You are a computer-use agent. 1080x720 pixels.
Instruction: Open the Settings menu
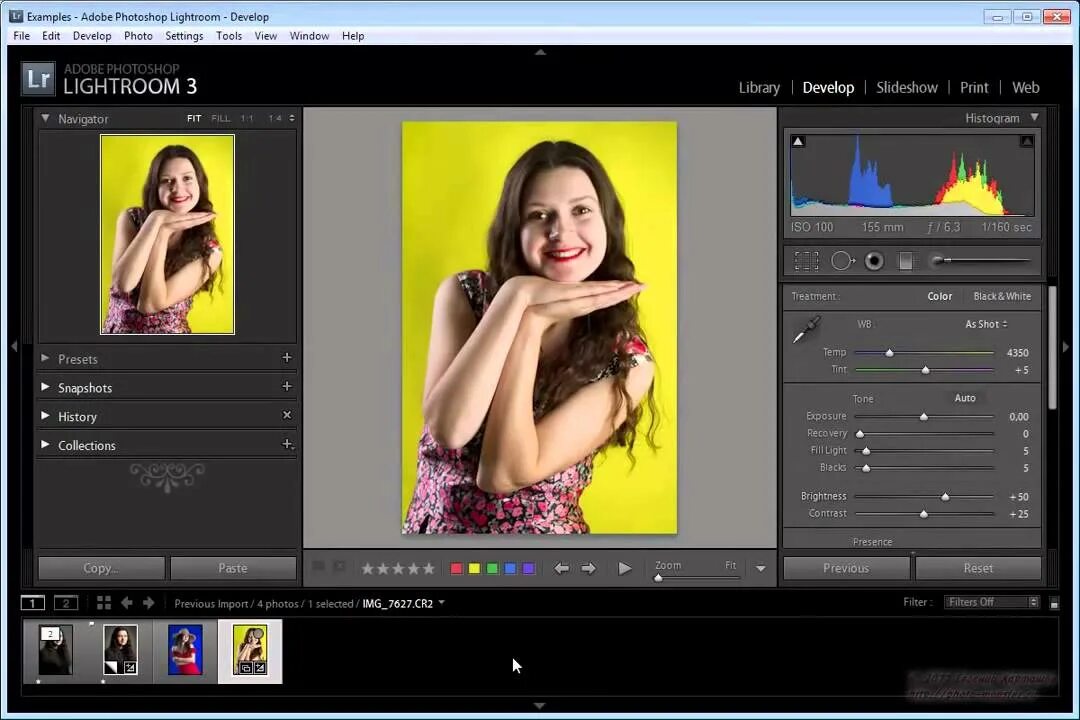tap(184, 36)
